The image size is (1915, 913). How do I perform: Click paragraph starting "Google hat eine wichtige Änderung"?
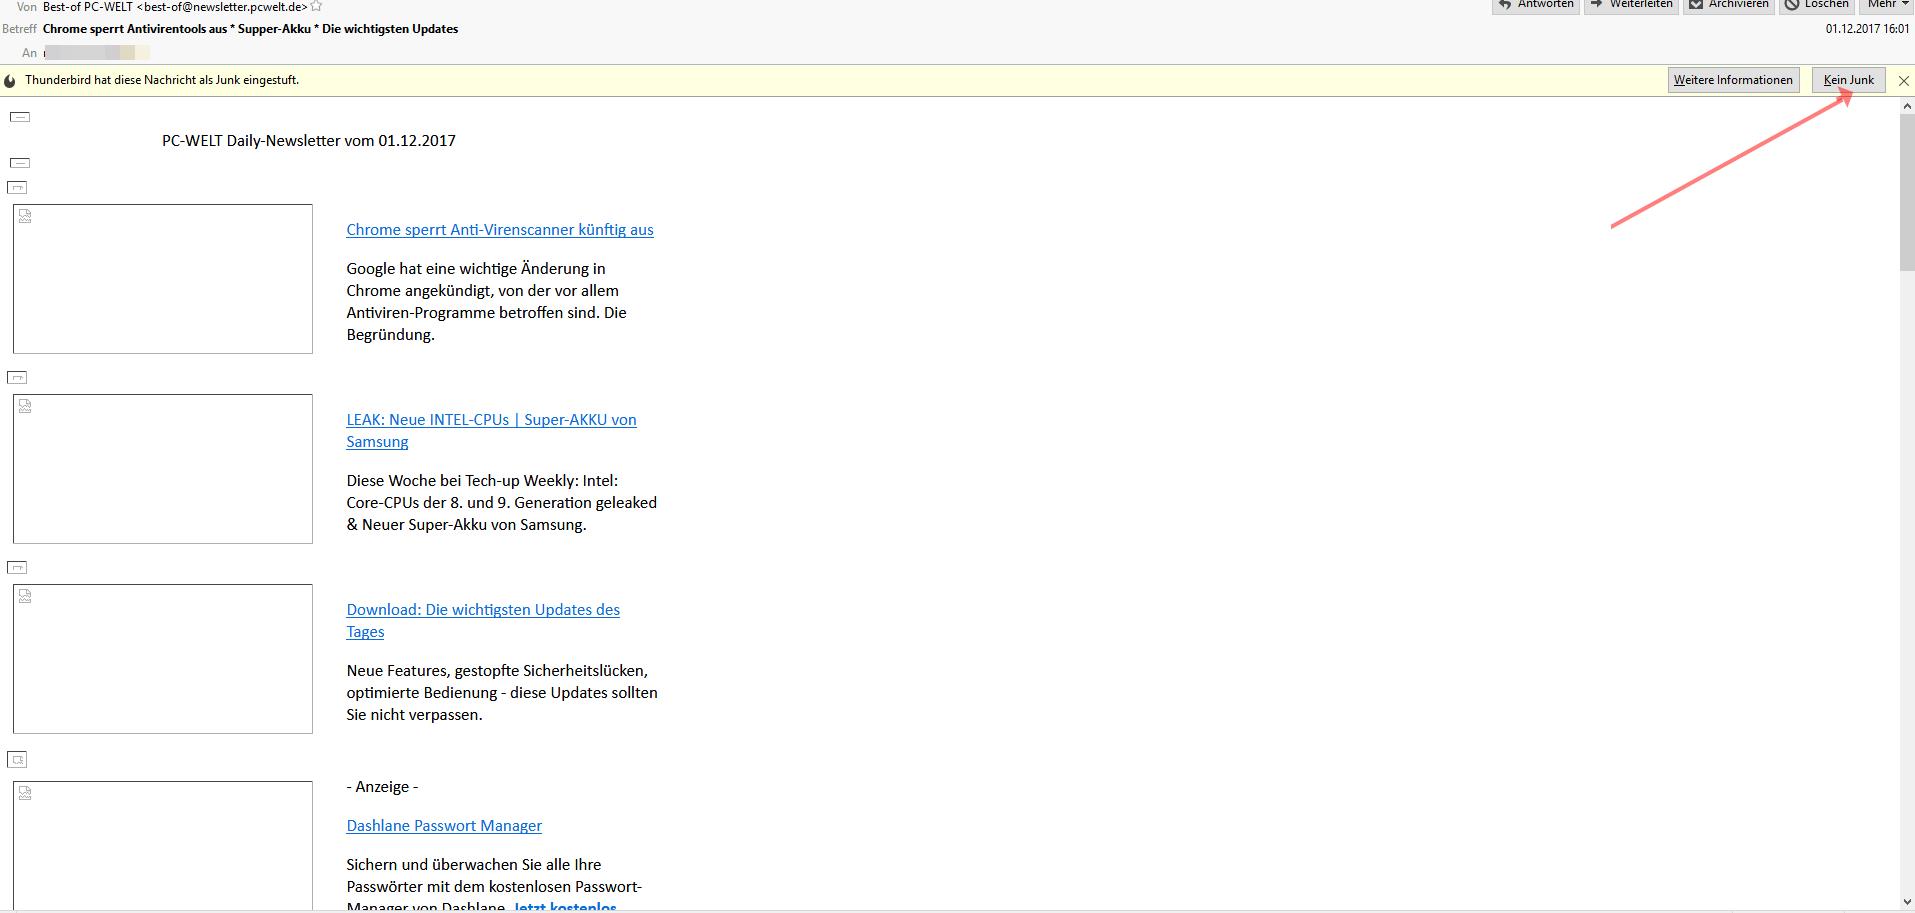click(487, 302)
